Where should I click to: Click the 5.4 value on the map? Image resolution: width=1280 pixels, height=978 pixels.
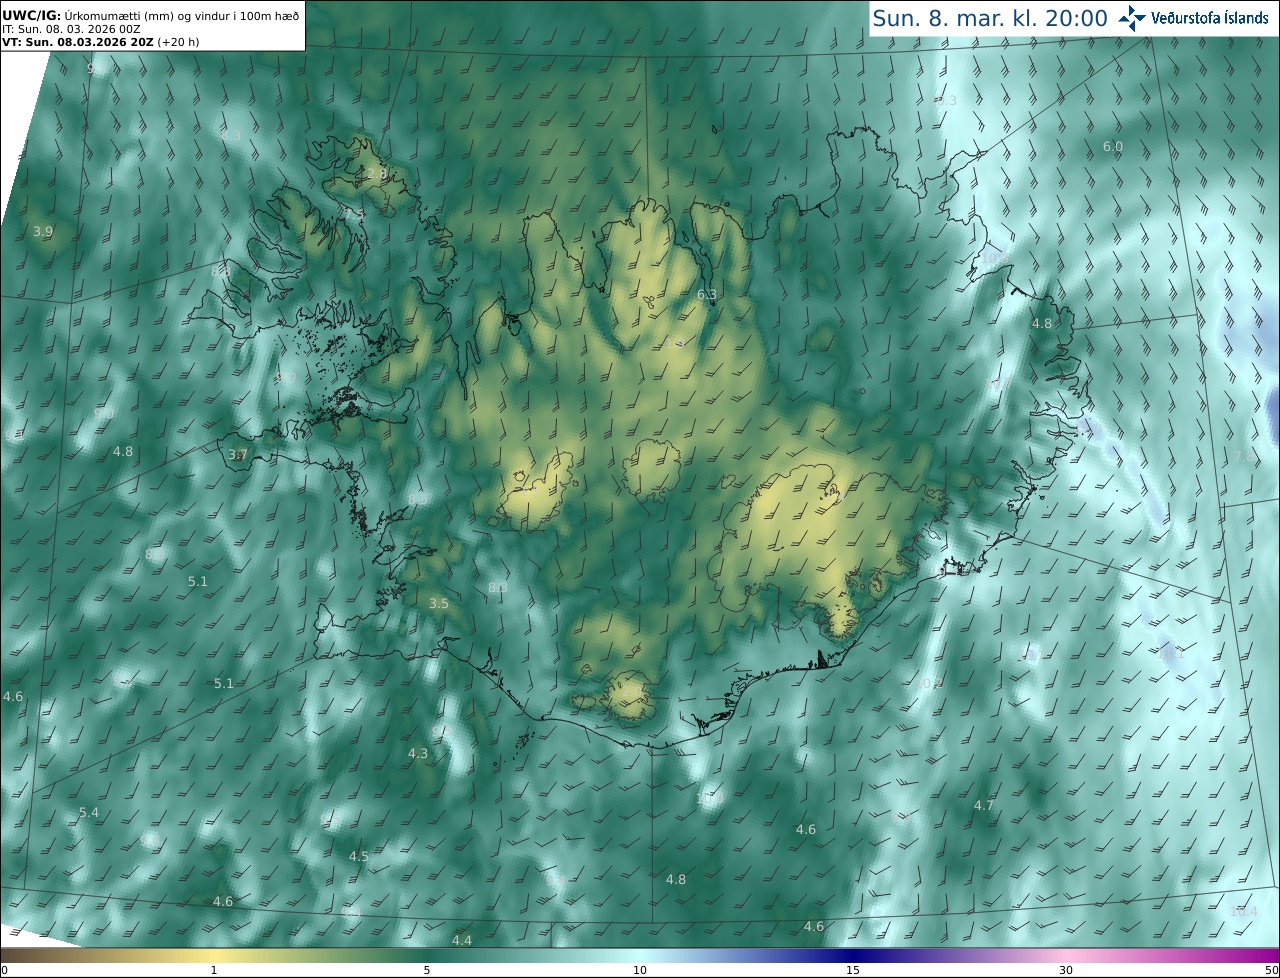[89, 812]
